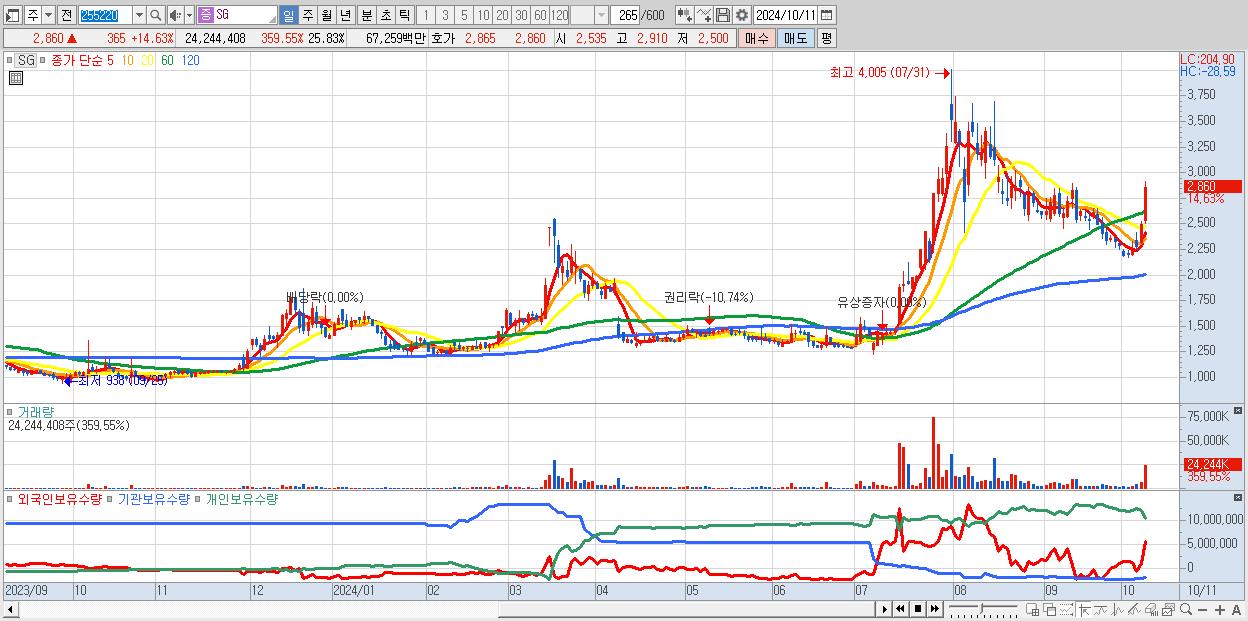Viewport: 1248px width, 621px height.
Task: Click the 265 bar count field
Action: tap(624, 15)
